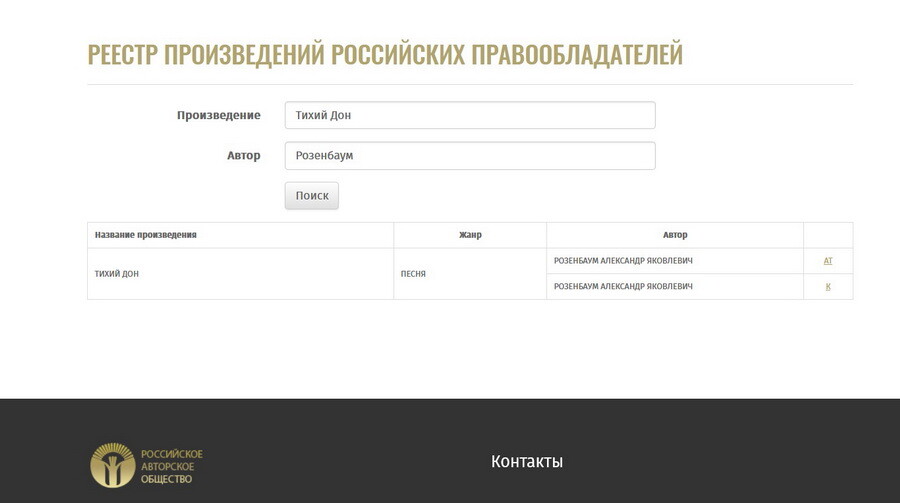Open the АТ link in first author row
This screenshot has height=503, width=900.
pyautogui.click(x=828, y=261)
